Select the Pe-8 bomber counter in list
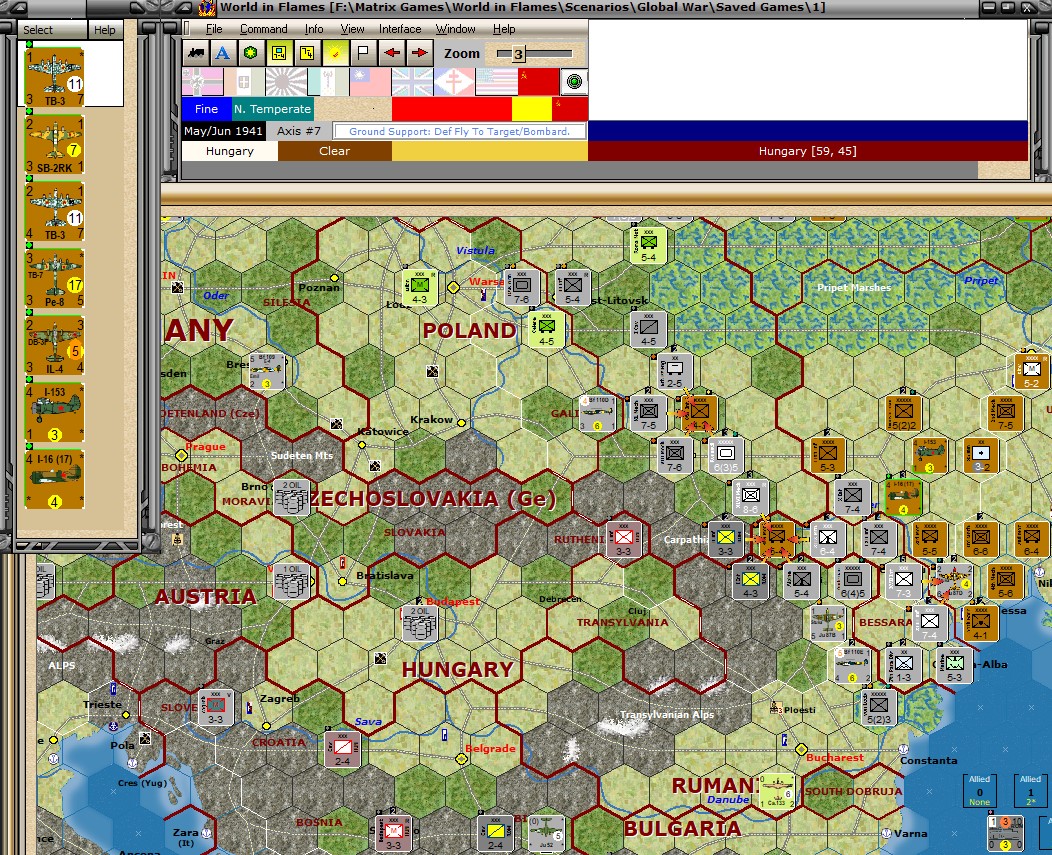 pos(54,279)
